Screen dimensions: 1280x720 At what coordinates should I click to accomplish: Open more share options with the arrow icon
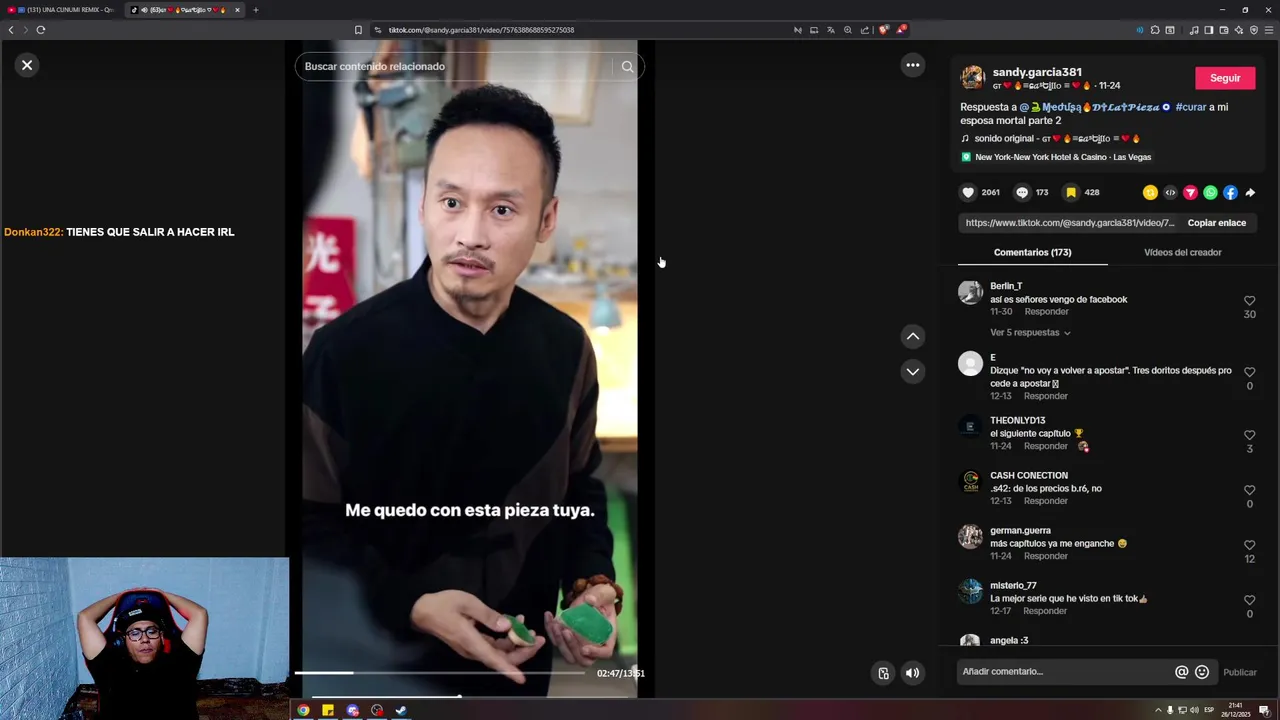tap(1250, 193)
